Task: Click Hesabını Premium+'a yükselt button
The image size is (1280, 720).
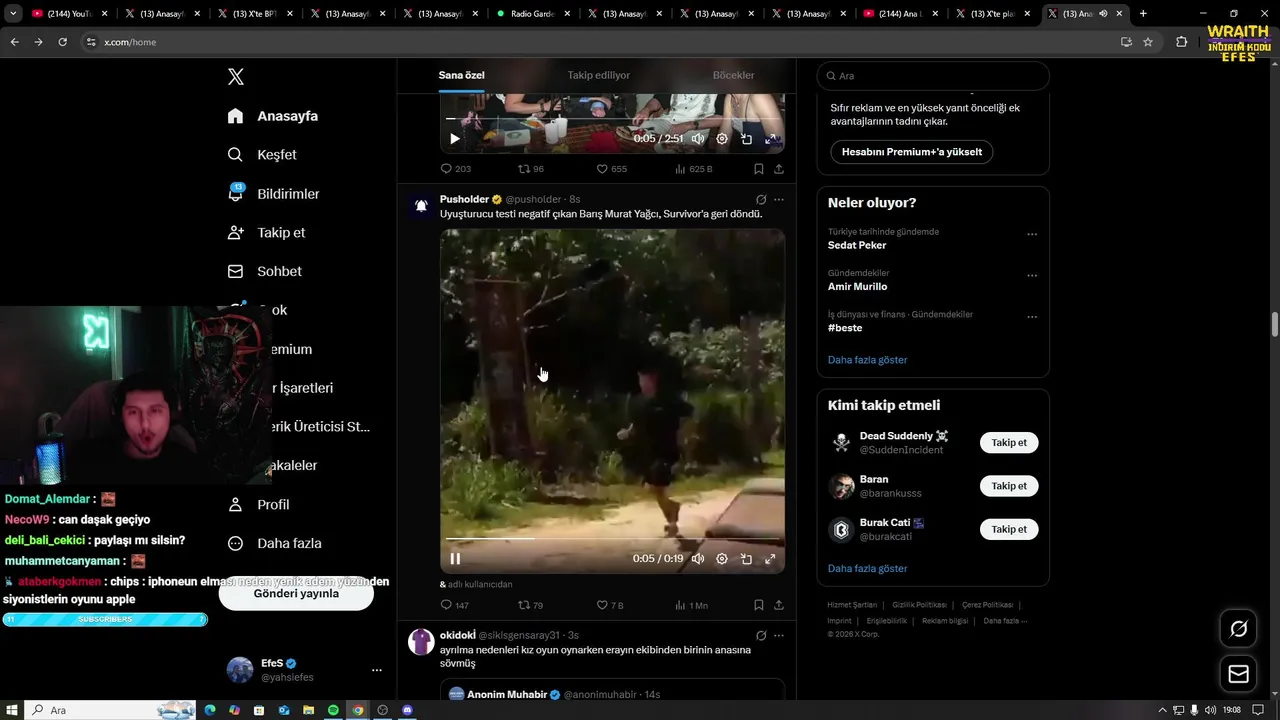Action: tap(911, 152)
